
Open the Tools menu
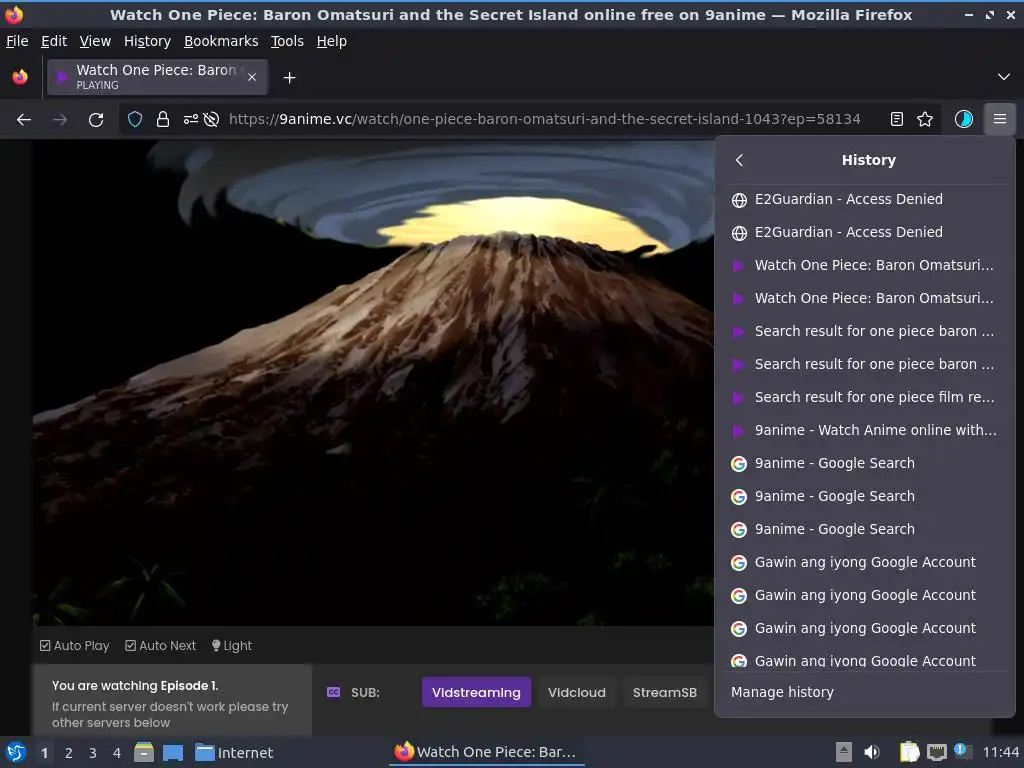(x=287, y=41)
